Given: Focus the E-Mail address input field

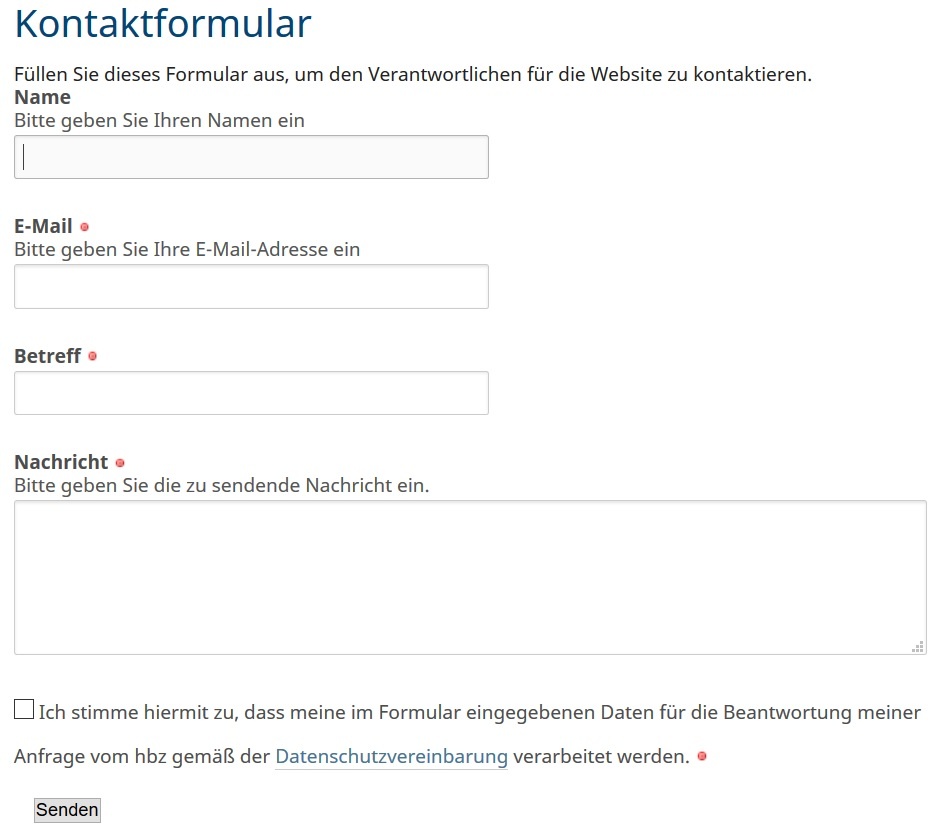Looking at the screenshot, I should click(x=251, y=286).
